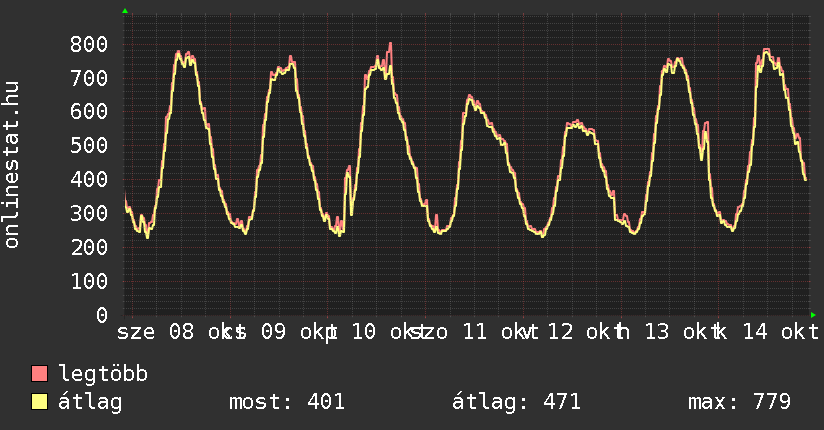Screen dimensions: 824x430
Task: Select the legtöbb legend label
Action: point(104,374)
